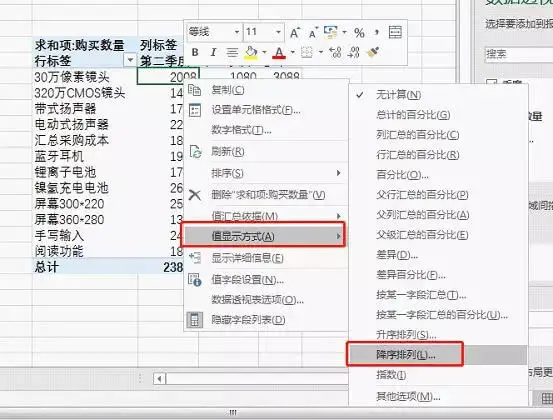The height and width of the screenshot is (420, 553).
Task: Open fill color dropdown arrow
Action: click(x=264, y=53)
